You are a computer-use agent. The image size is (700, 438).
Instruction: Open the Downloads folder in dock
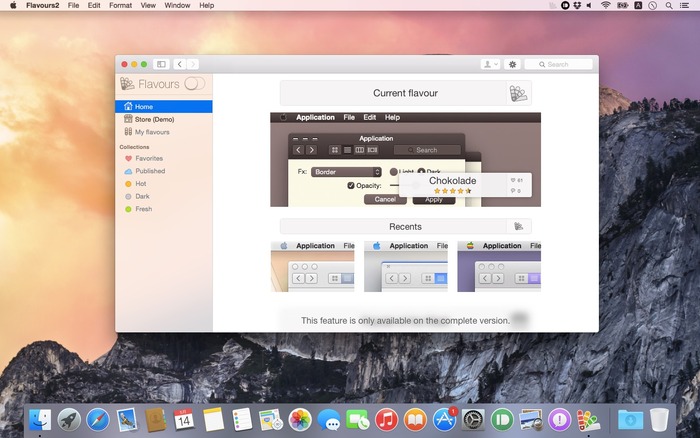[x=630, y=420]
